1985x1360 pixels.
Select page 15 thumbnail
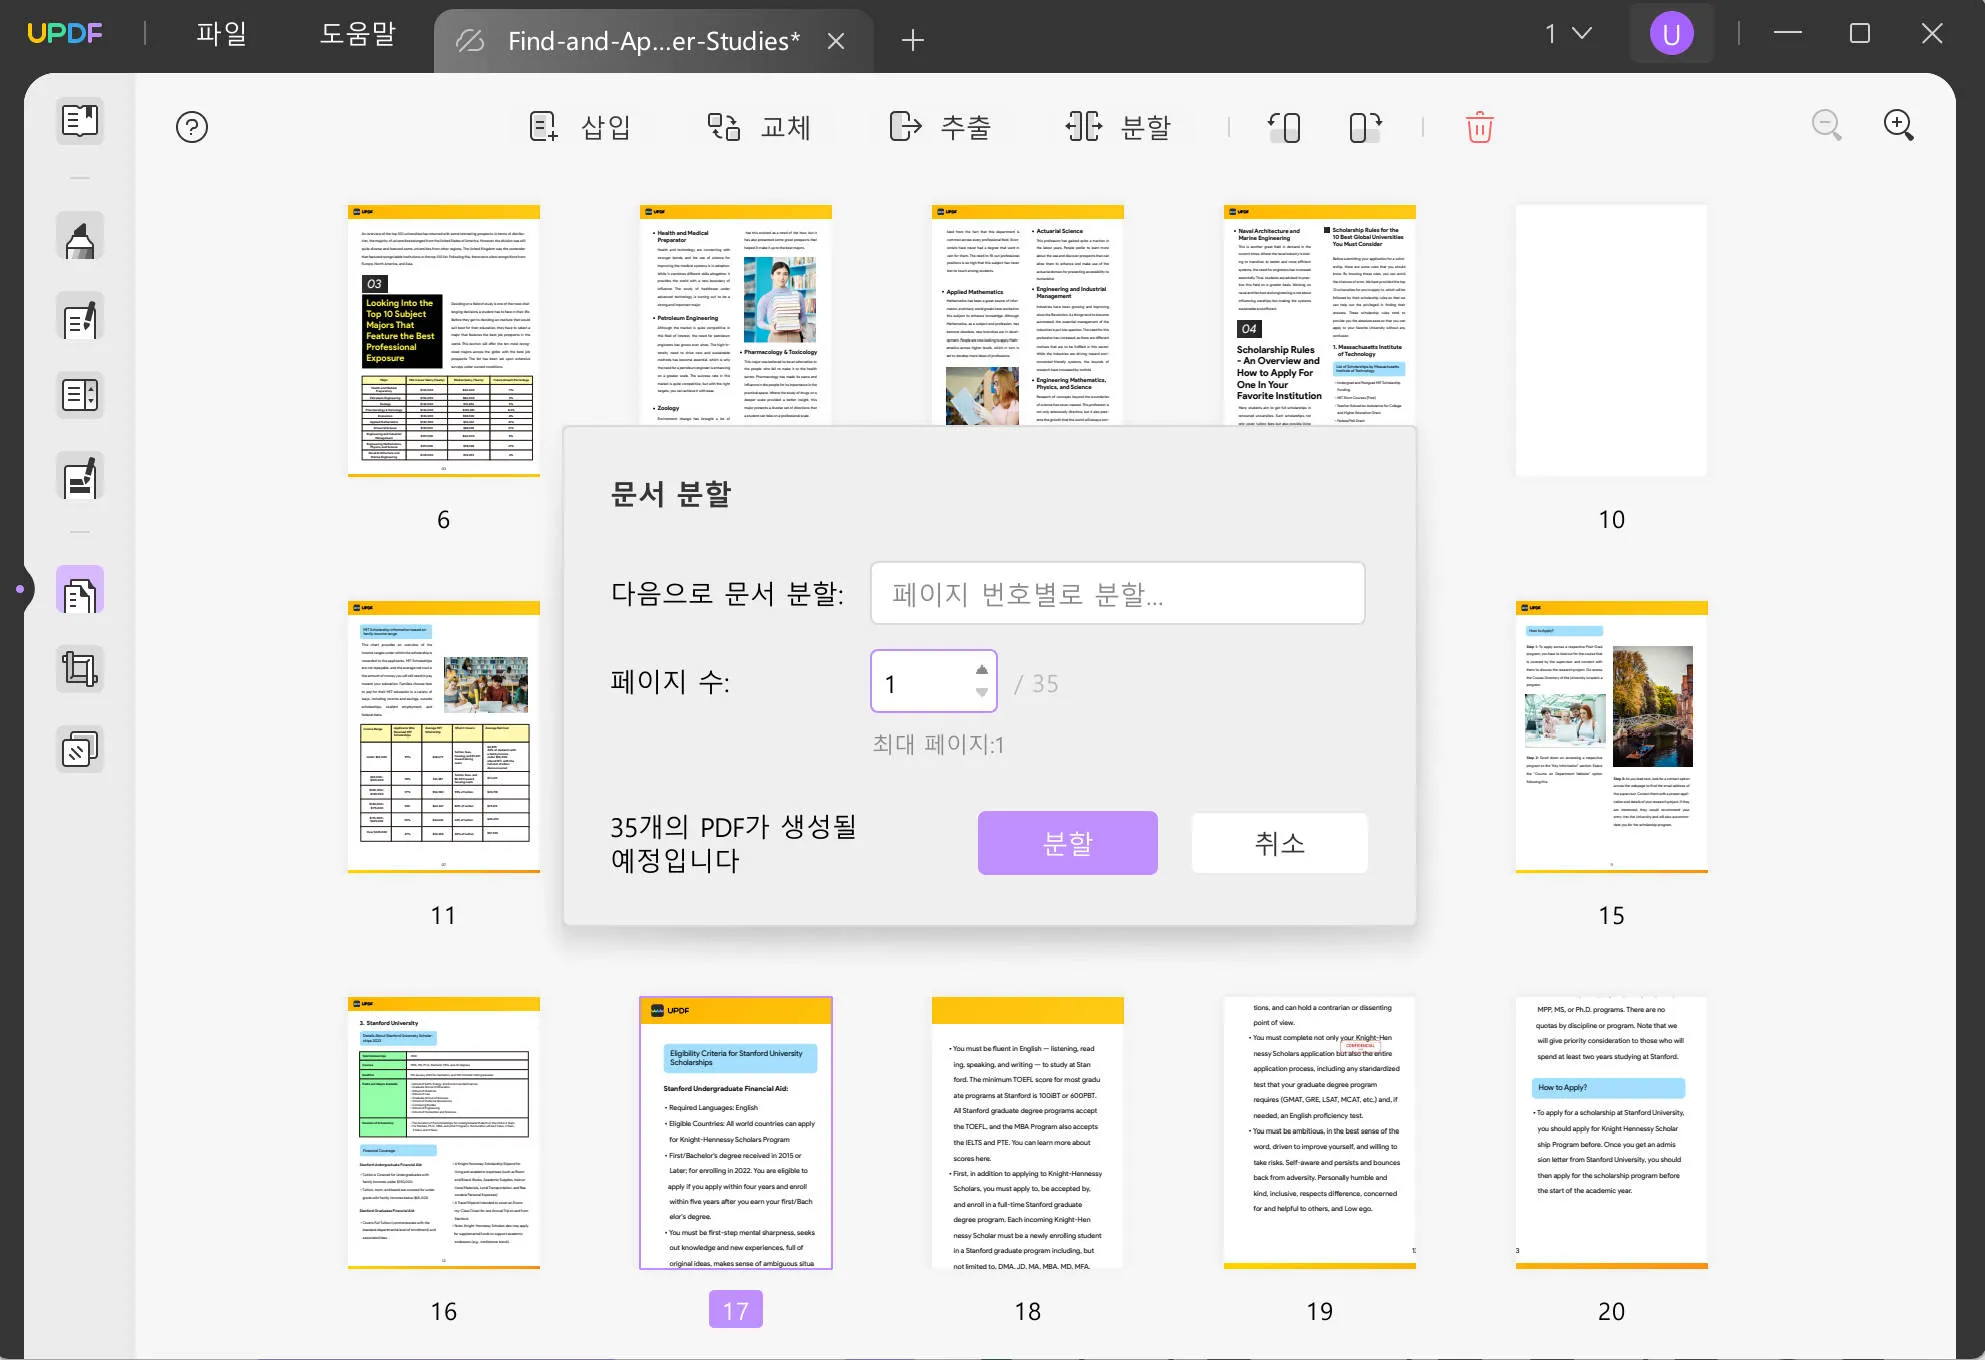[1612, 737]
